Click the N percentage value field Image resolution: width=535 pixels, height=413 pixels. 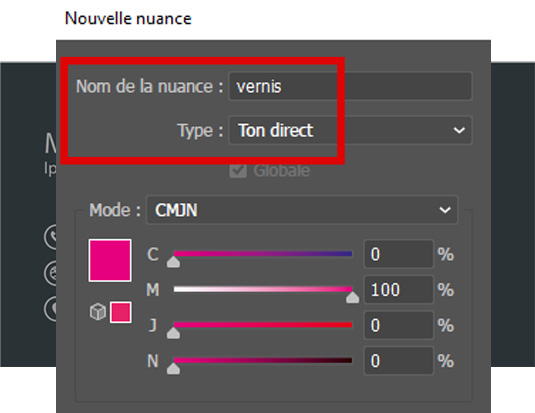click(x=399, y=361)
